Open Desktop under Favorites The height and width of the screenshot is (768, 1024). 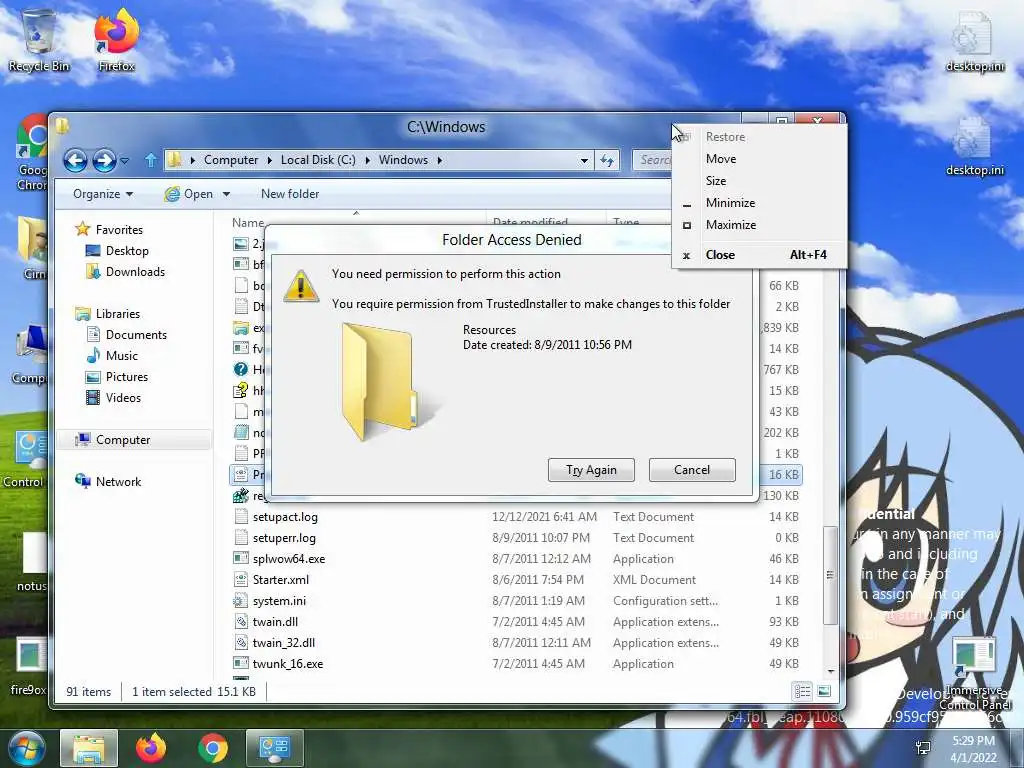click(118, 251)
